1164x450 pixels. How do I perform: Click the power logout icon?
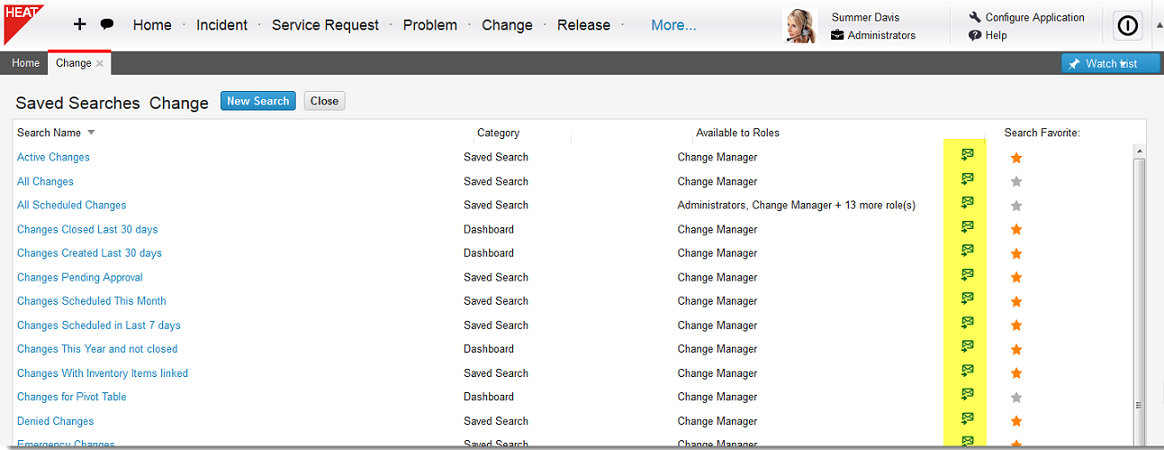(x=1128, y=25)
